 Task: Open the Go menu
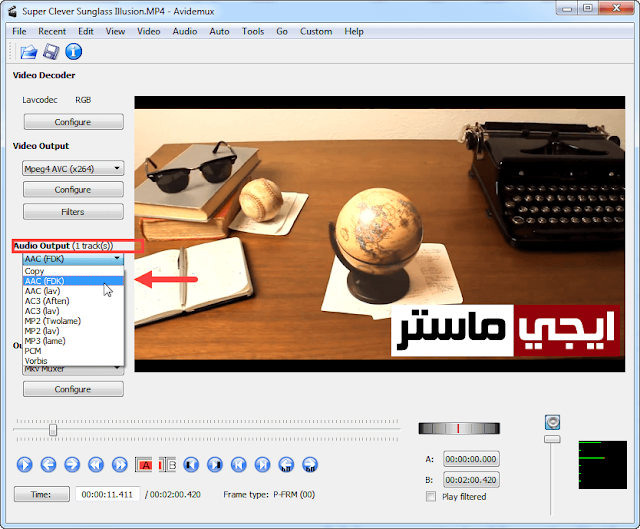[x=282, y=31]
